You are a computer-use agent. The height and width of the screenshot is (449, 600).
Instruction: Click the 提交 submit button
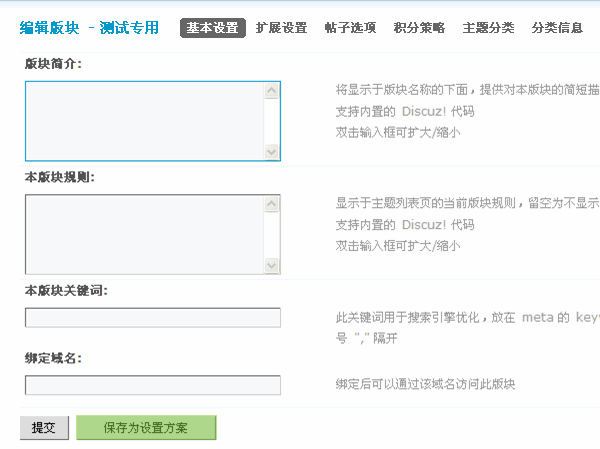pos(44,428)
